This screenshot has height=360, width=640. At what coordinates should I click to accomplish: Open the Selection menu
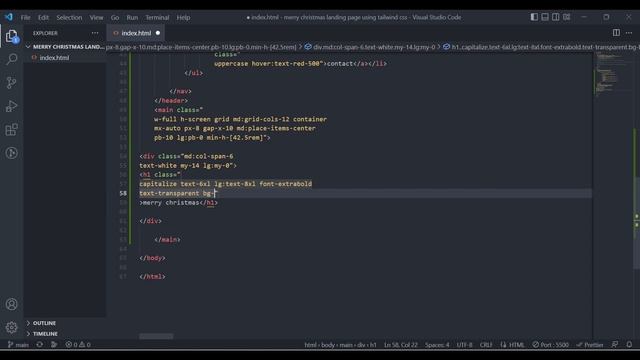tap(69, 18)
